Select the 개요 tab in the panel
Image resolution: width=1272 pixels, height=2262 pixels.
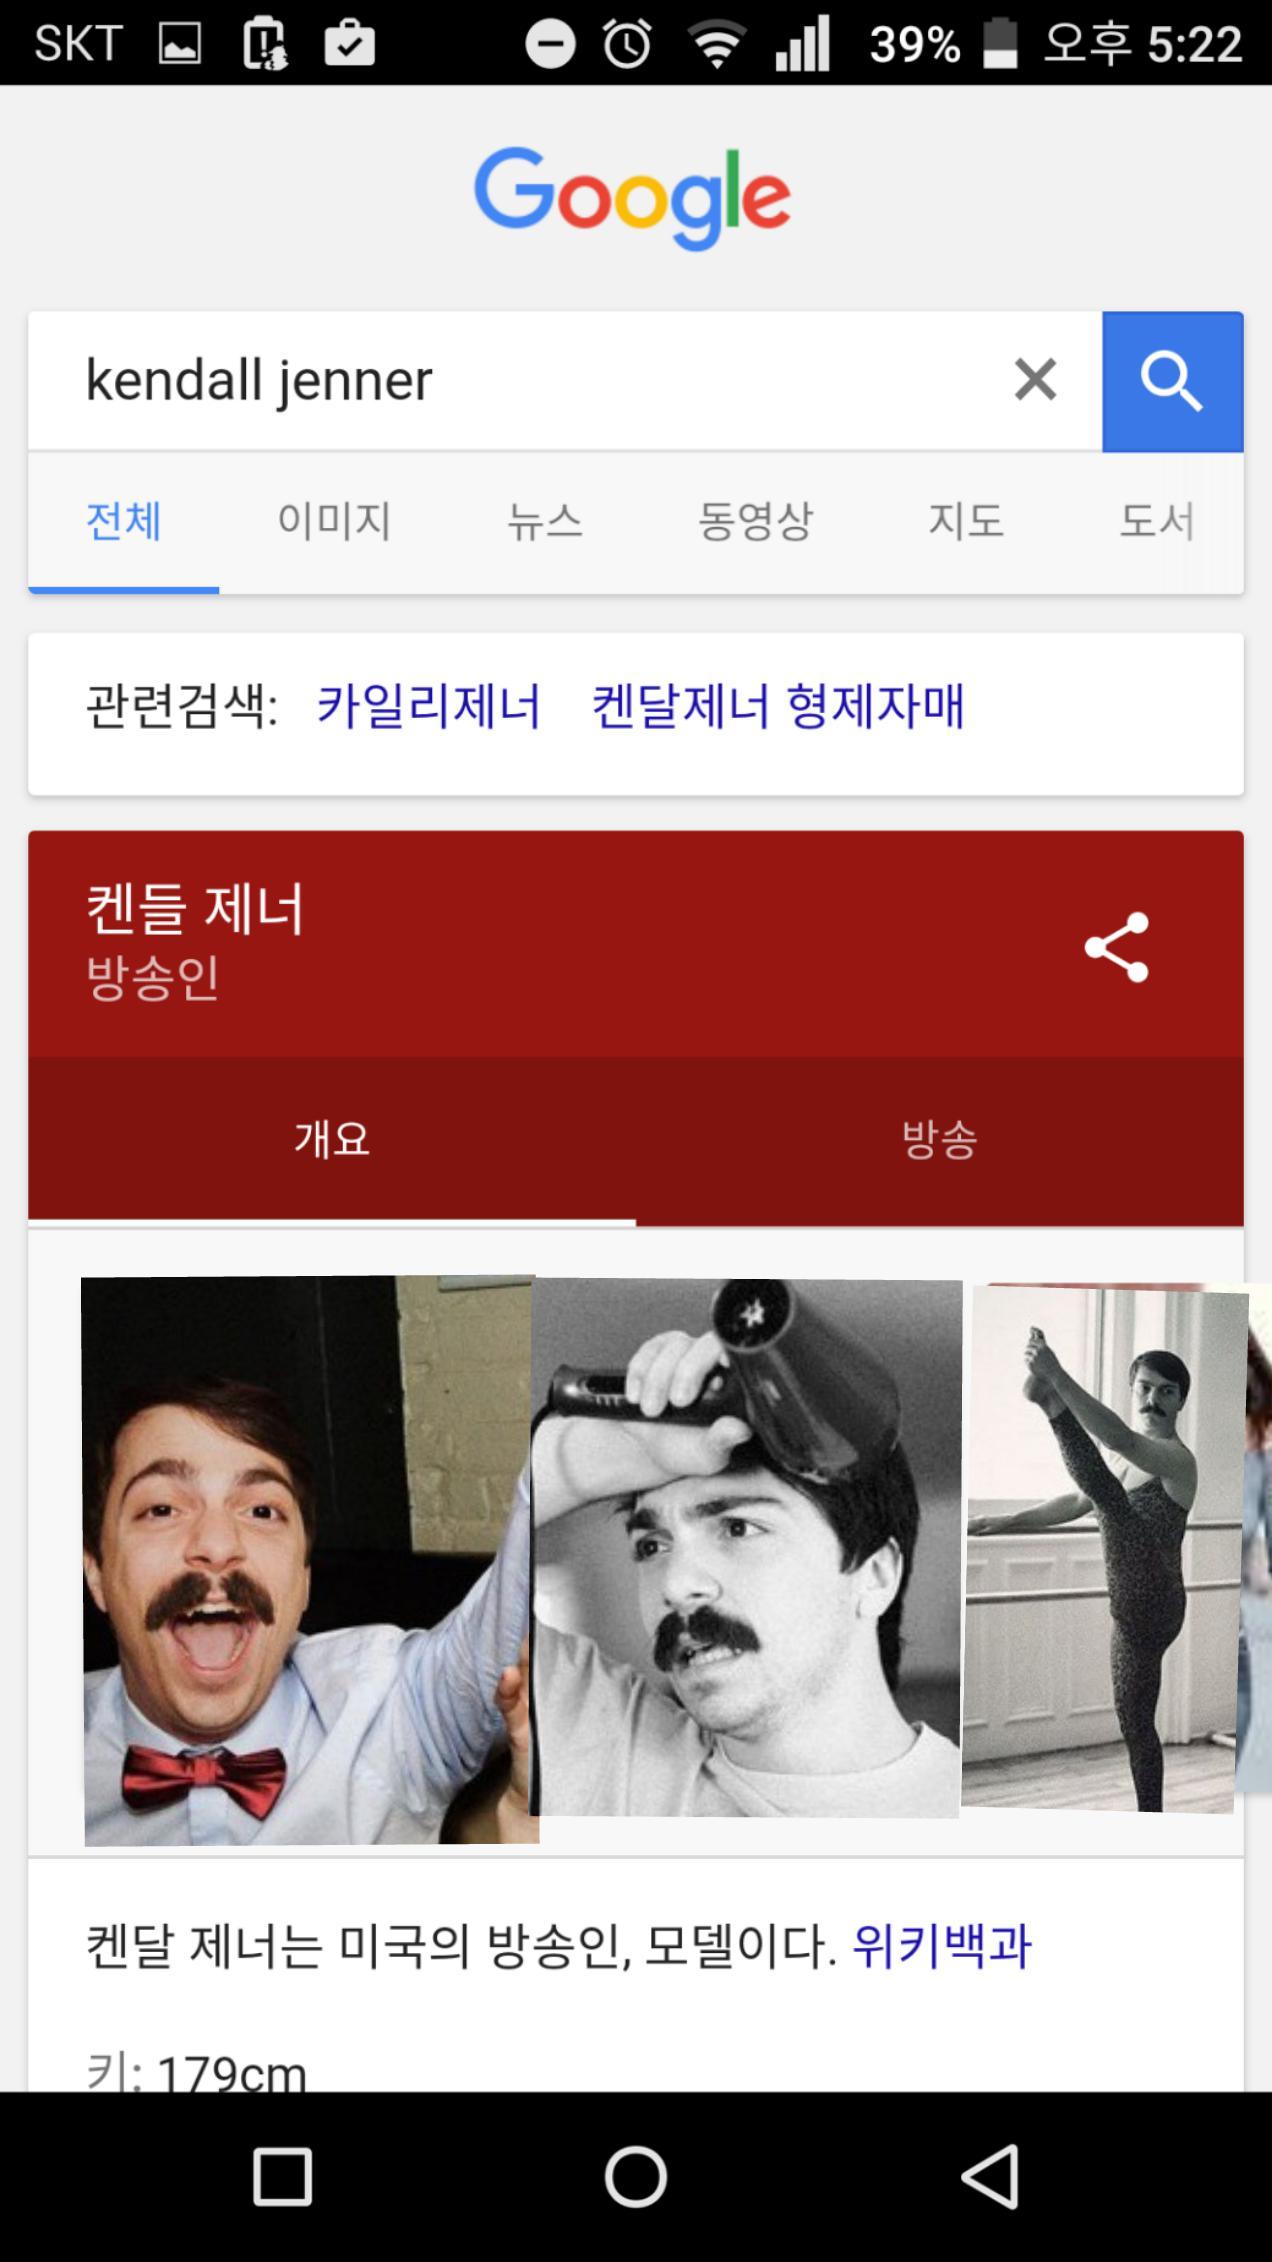coord(332,1140)
